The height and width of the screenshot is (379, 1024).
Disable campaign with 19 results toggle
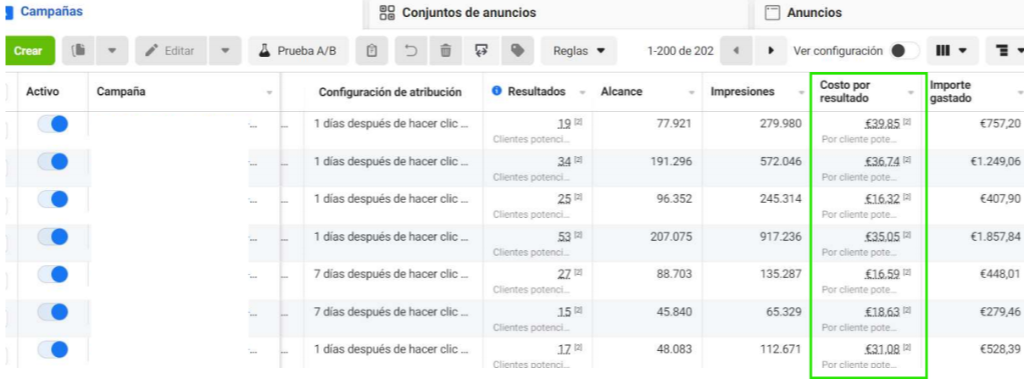click(53, 124)
